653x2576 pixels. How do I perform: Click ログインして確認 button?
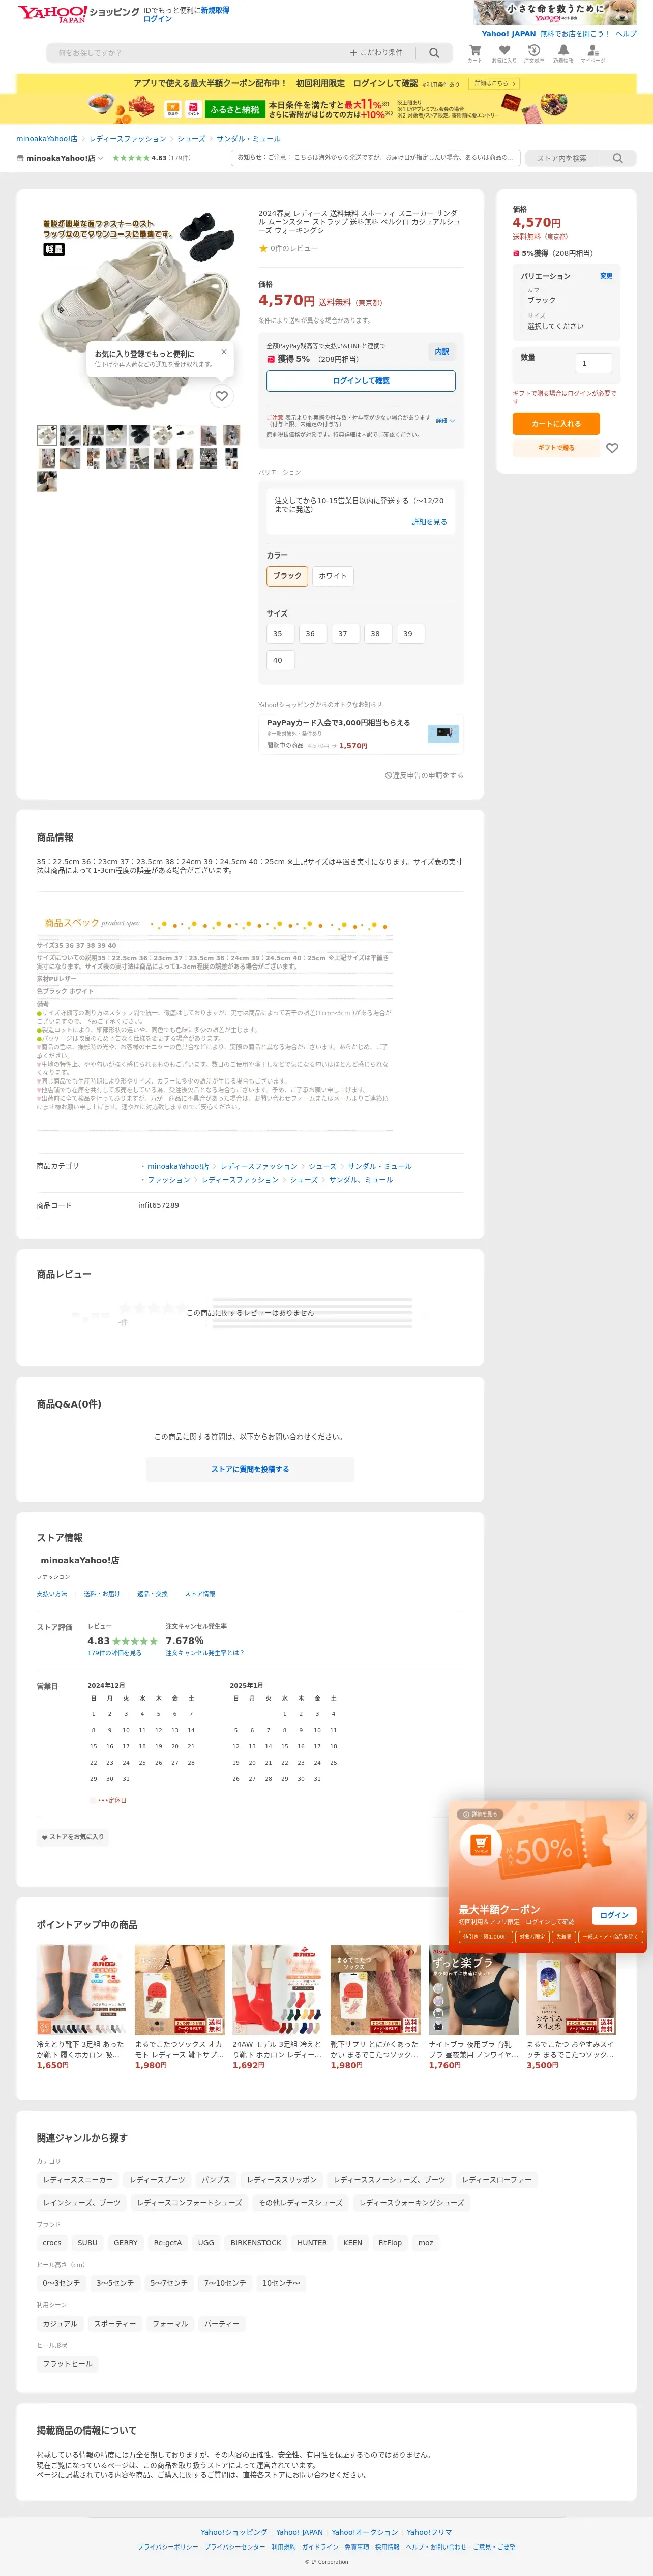pyautogui.click(x=361, y=381)
